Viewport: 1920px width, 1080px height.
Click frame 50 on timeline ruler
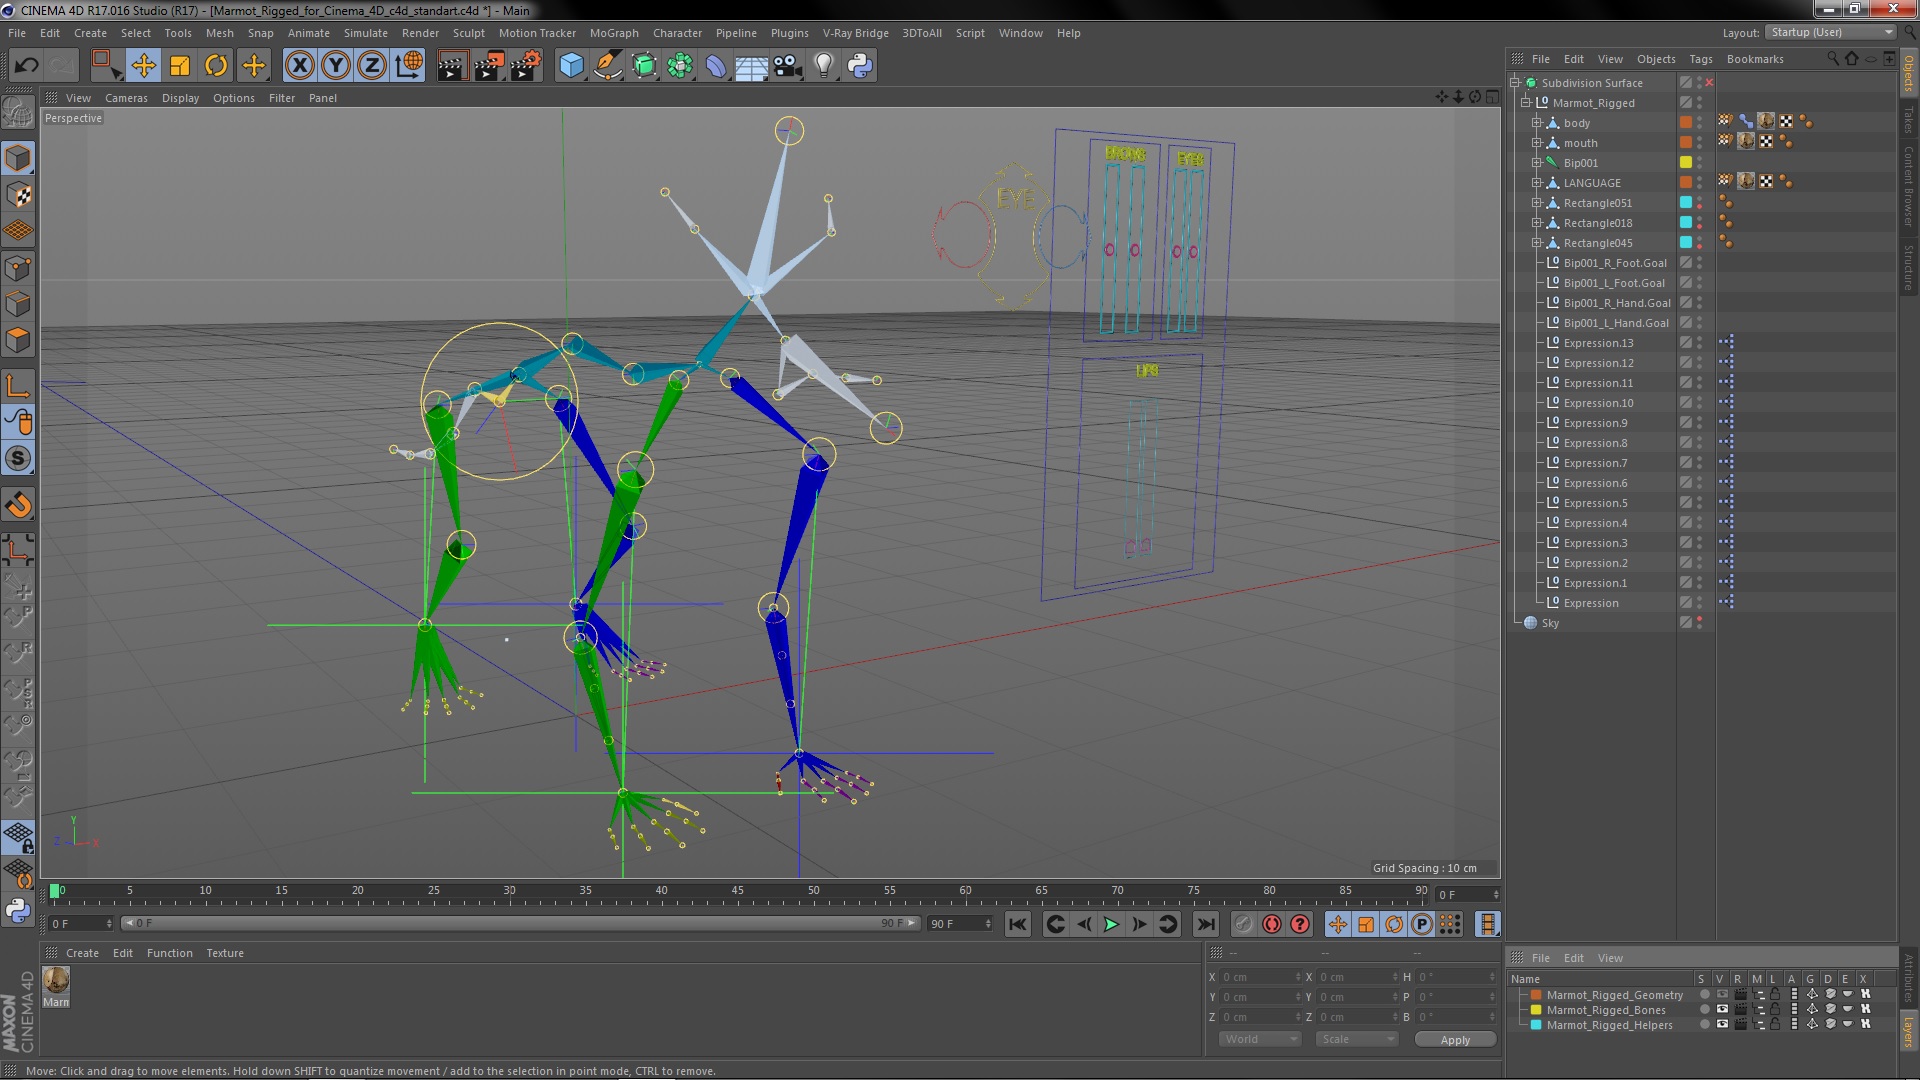coord(813,892)
